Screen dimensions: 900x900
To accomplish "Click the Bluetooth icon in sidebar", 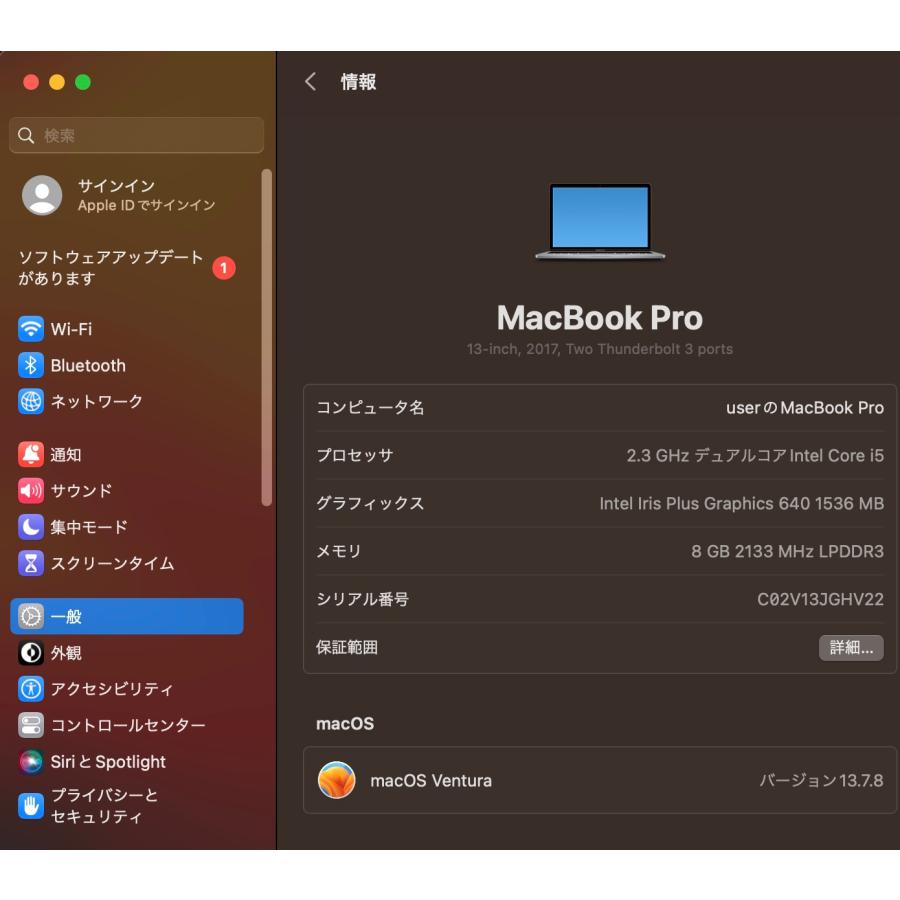I will point(30,365).
